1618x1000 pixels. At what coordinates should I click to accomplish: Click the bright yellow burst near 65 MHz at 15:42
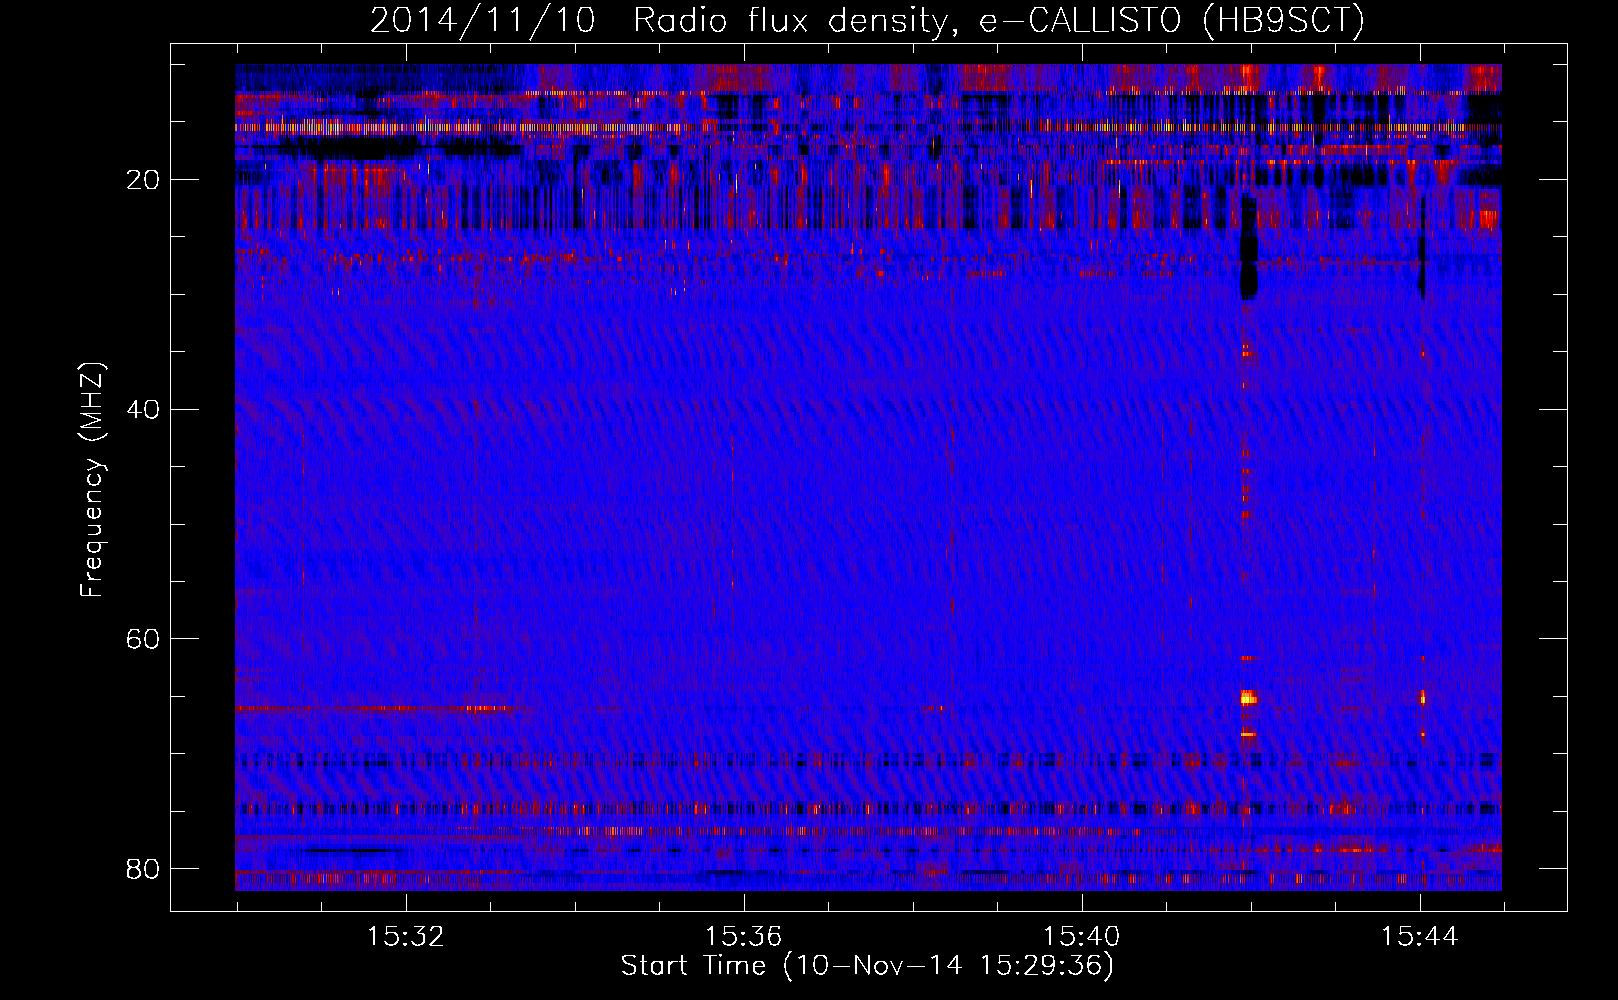tap(1247, 698)
